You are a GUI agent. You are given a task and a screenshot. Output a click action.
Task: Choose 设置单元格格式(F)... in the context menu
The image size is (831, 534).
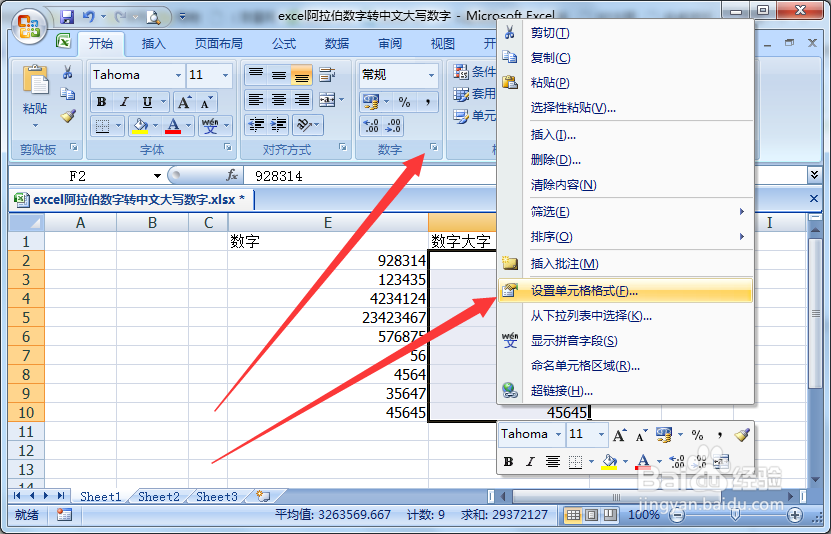(x=625, y=291)
